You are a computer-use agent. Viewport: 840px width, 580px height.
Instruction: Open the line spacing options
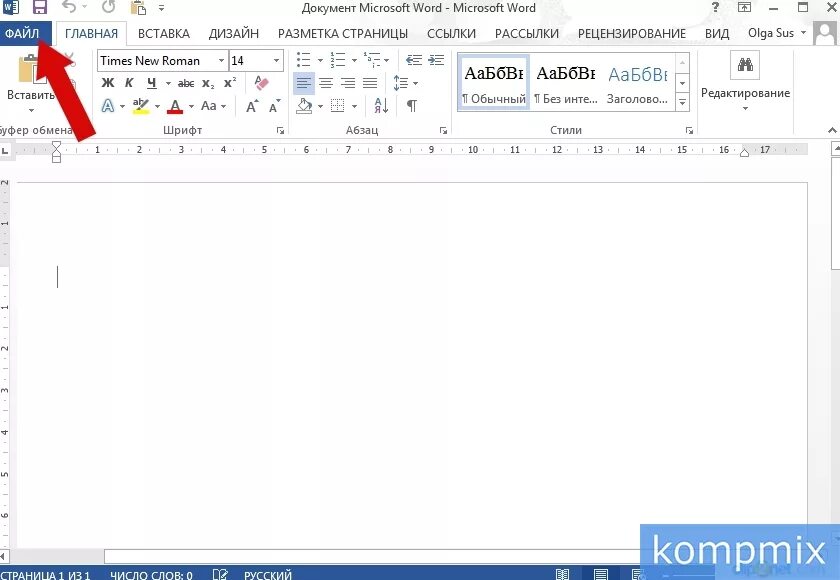404,83
